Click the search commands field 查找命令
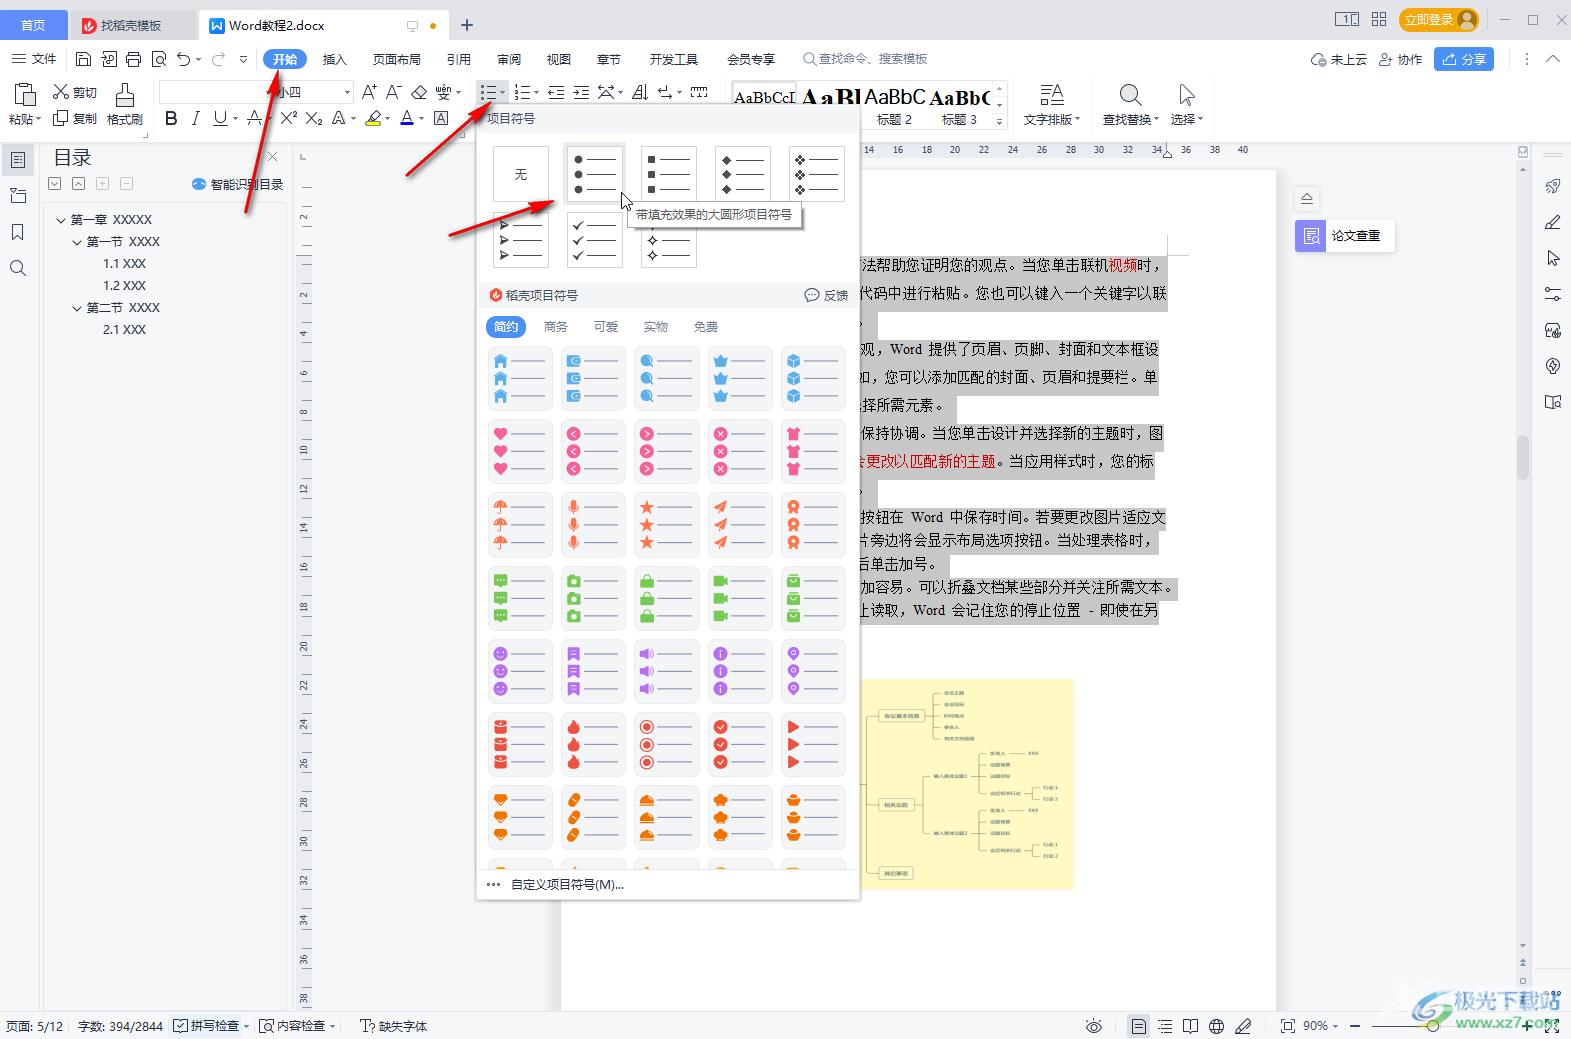 point(866,59)
